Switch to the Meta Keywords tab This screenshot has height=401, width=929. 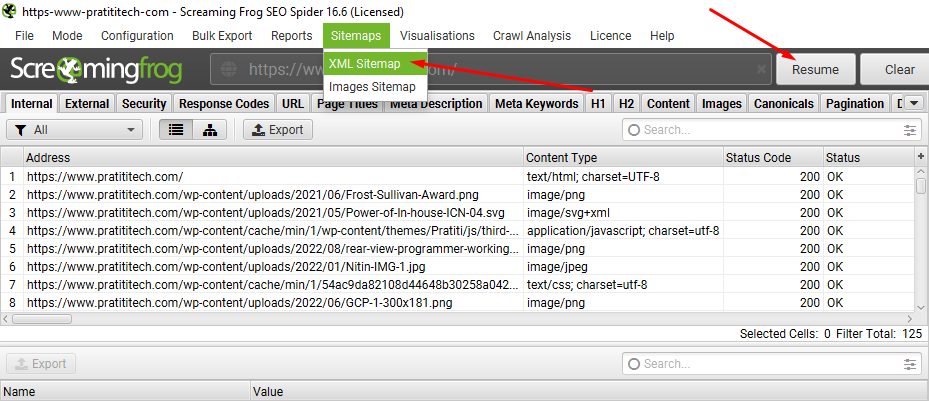coord(537,104)
